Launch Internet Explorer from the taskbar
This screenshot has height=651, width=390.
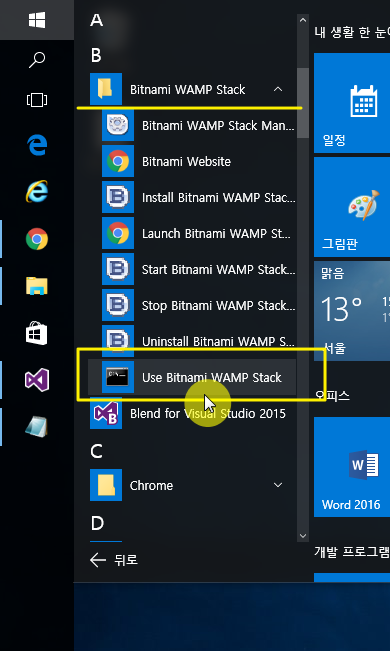pos(37,191)
